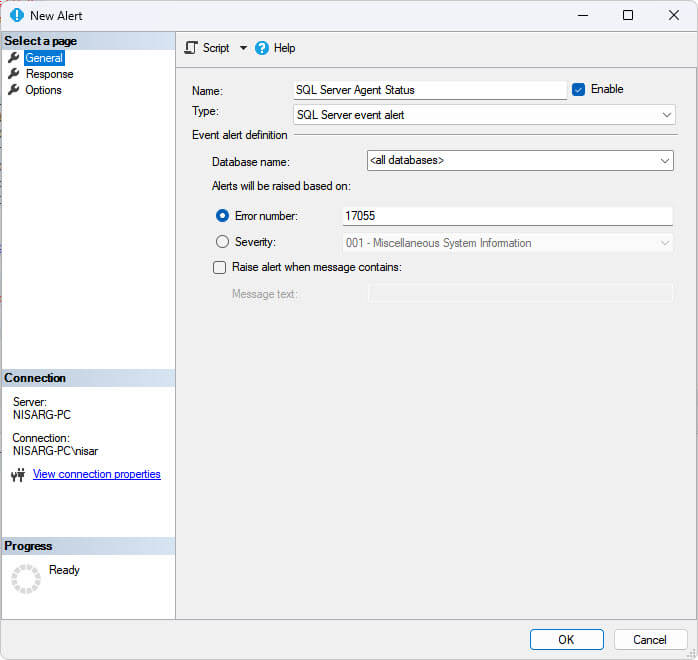Screen dimensions: 698x660
Task: Click the Cancel button
Action: click(x=650, y=640)
